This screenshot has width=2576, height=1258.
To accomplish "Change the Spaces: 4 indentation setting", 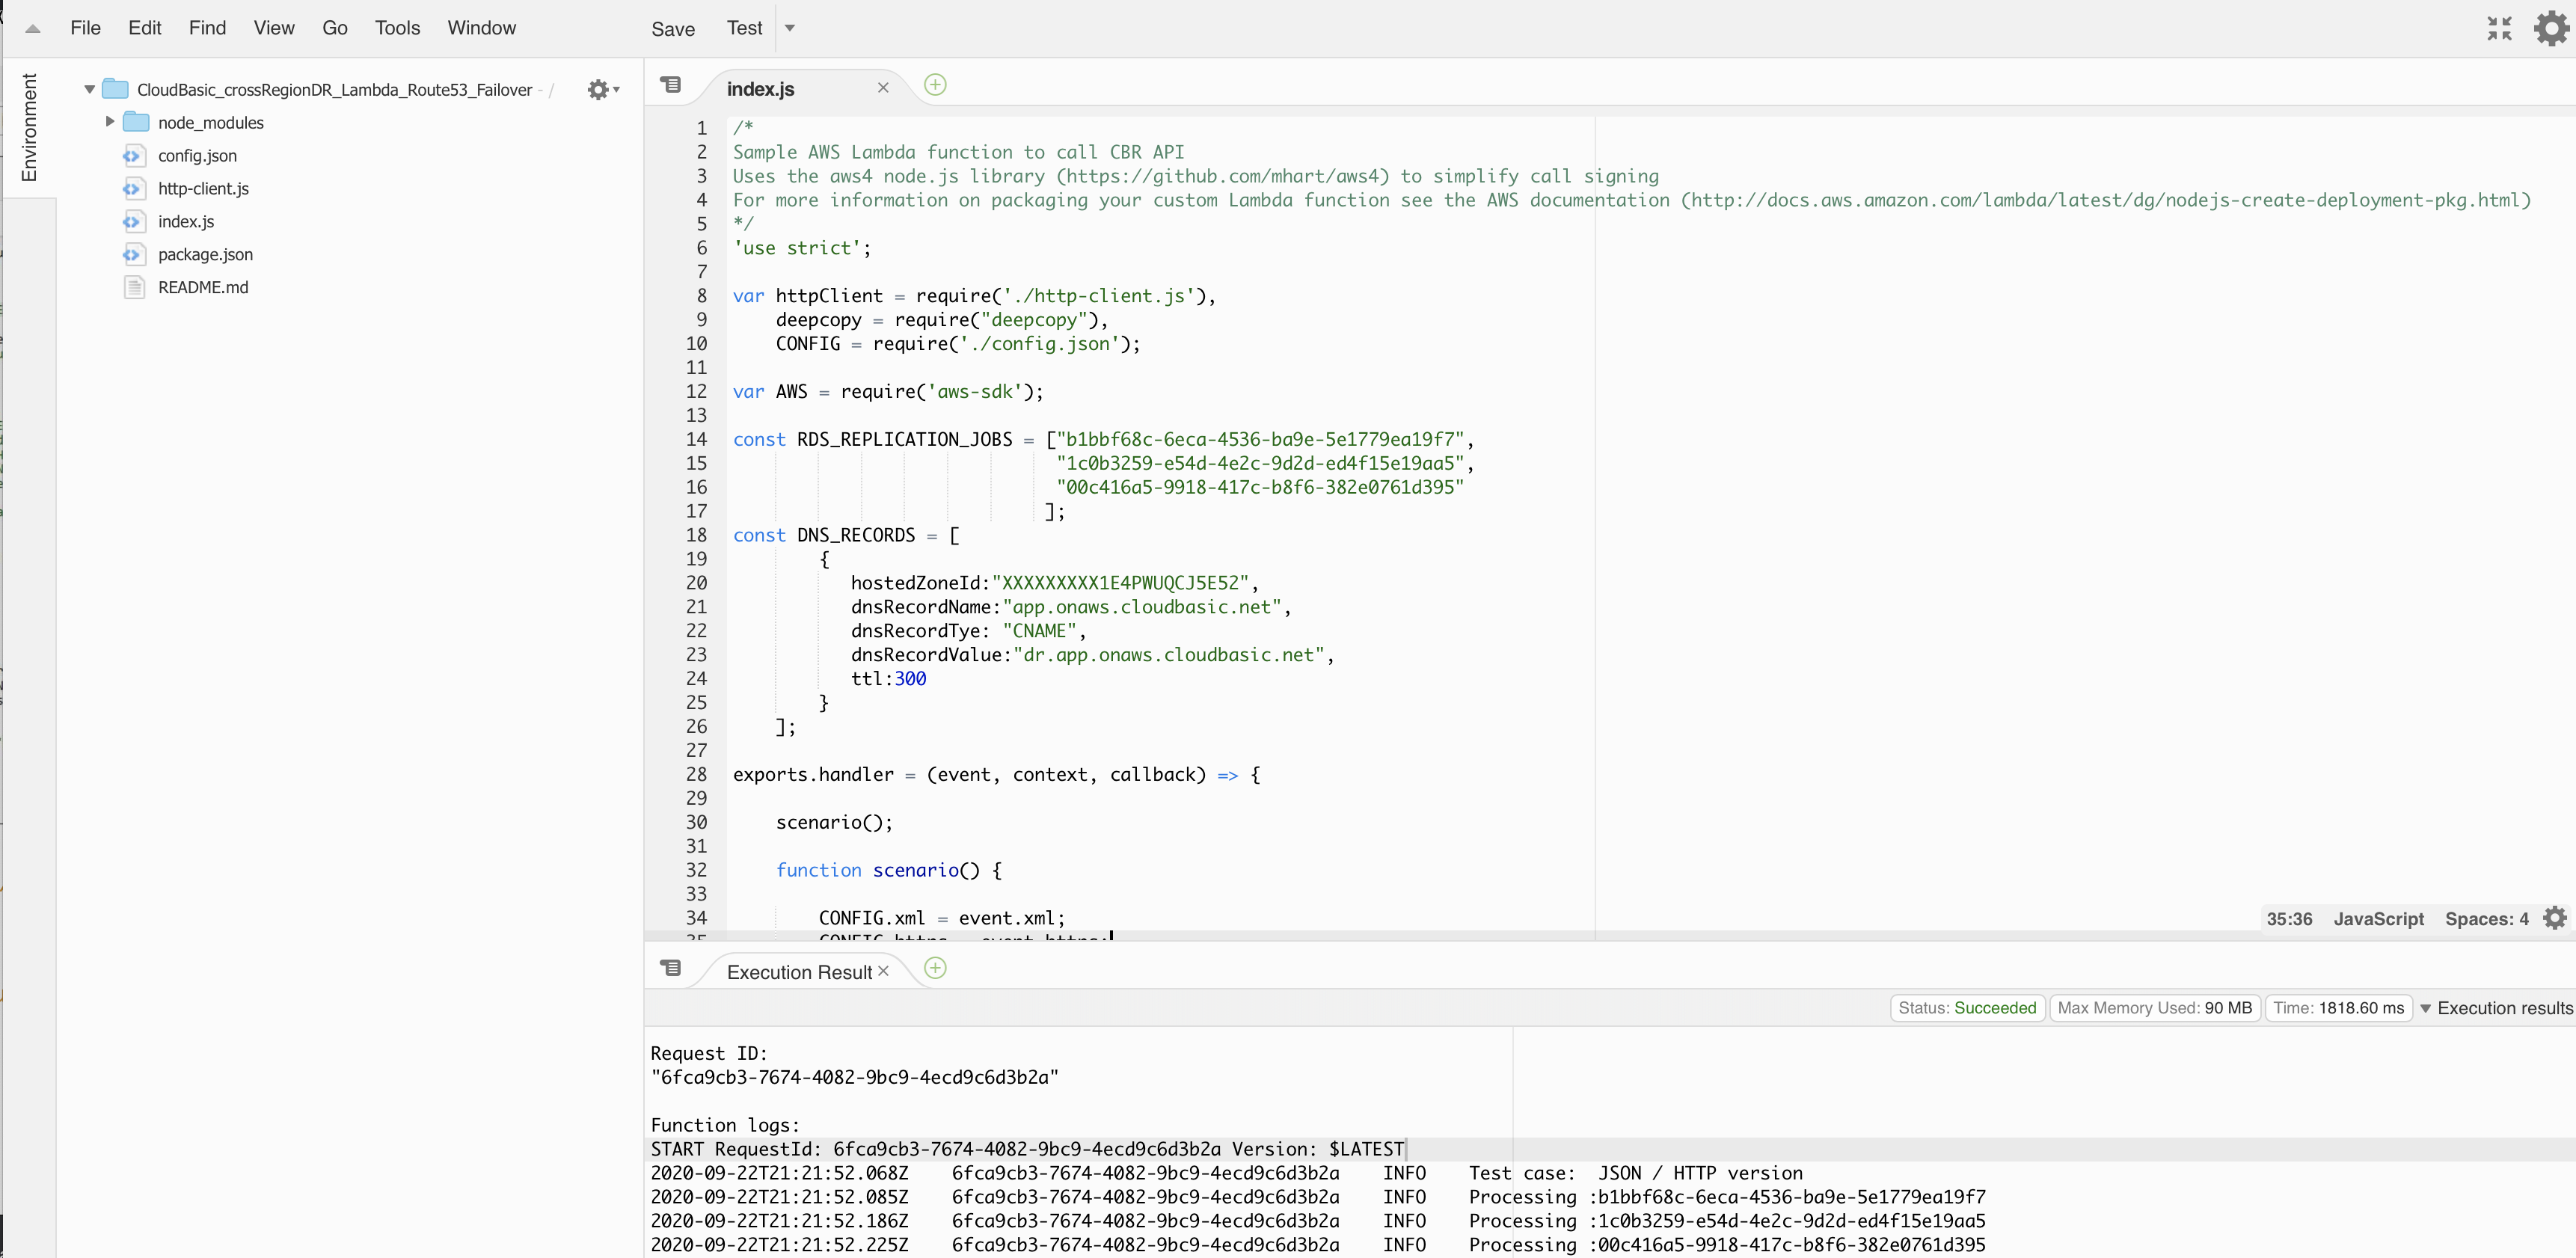I will click(x=2486, y=919).
